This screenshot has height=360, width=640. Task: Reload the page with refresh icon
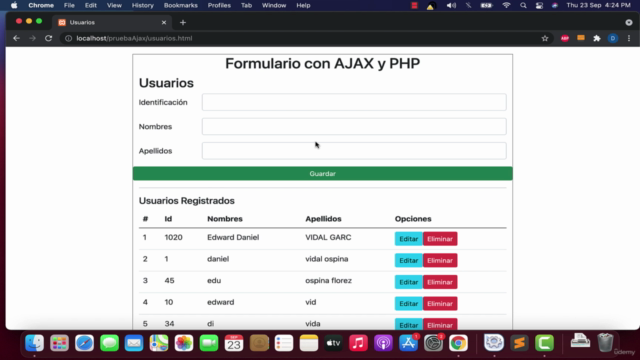point(48,38)
